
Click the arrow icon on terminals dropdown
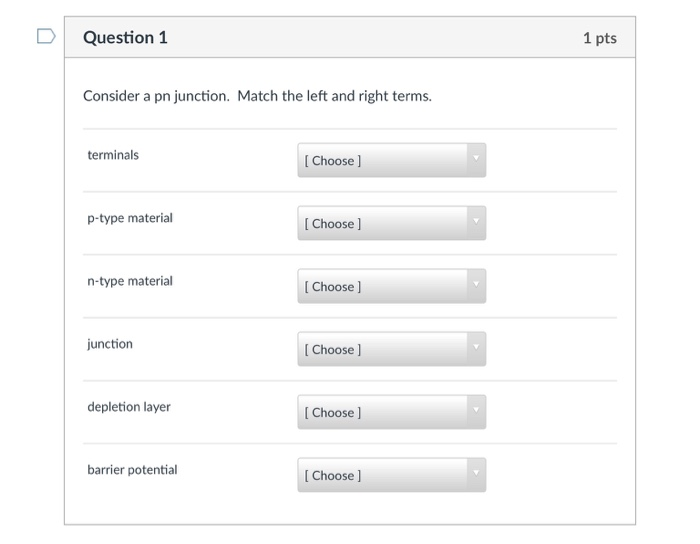[476, 158]
